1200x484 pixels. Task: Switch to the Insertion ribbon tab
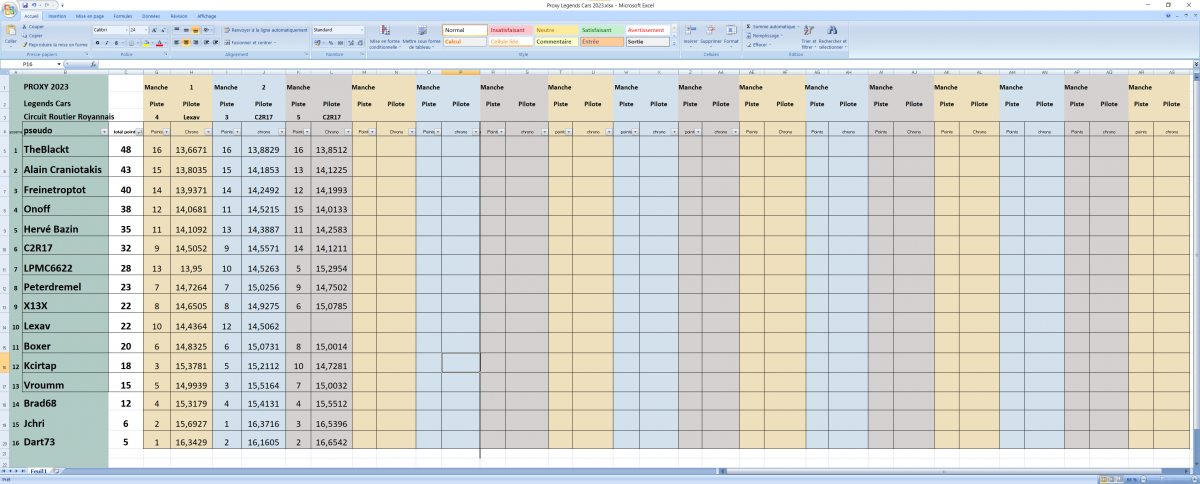(57, 16)
